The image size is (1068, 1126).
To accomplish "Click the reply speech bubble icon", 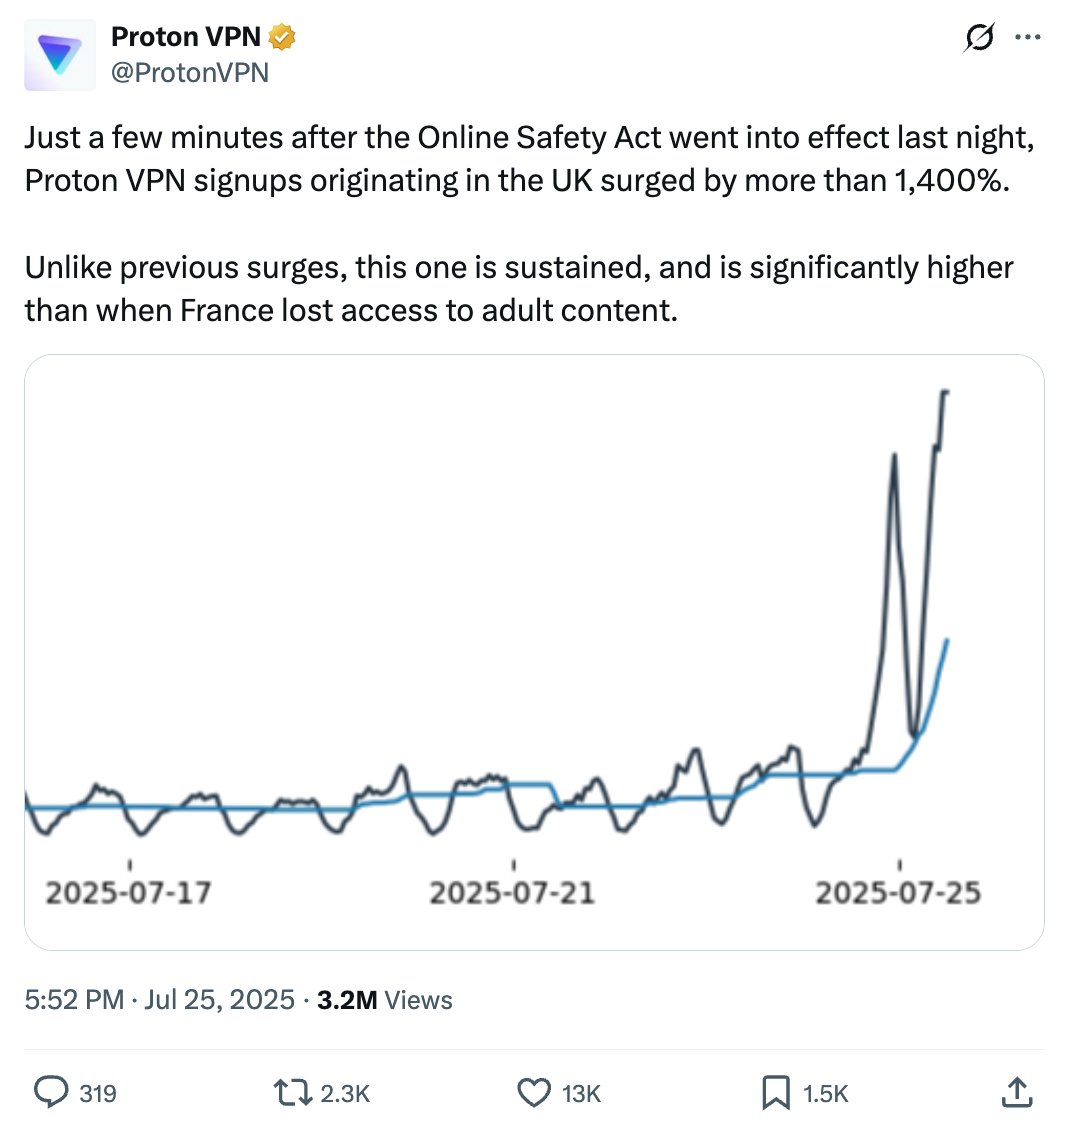I will click(51, 1092).
